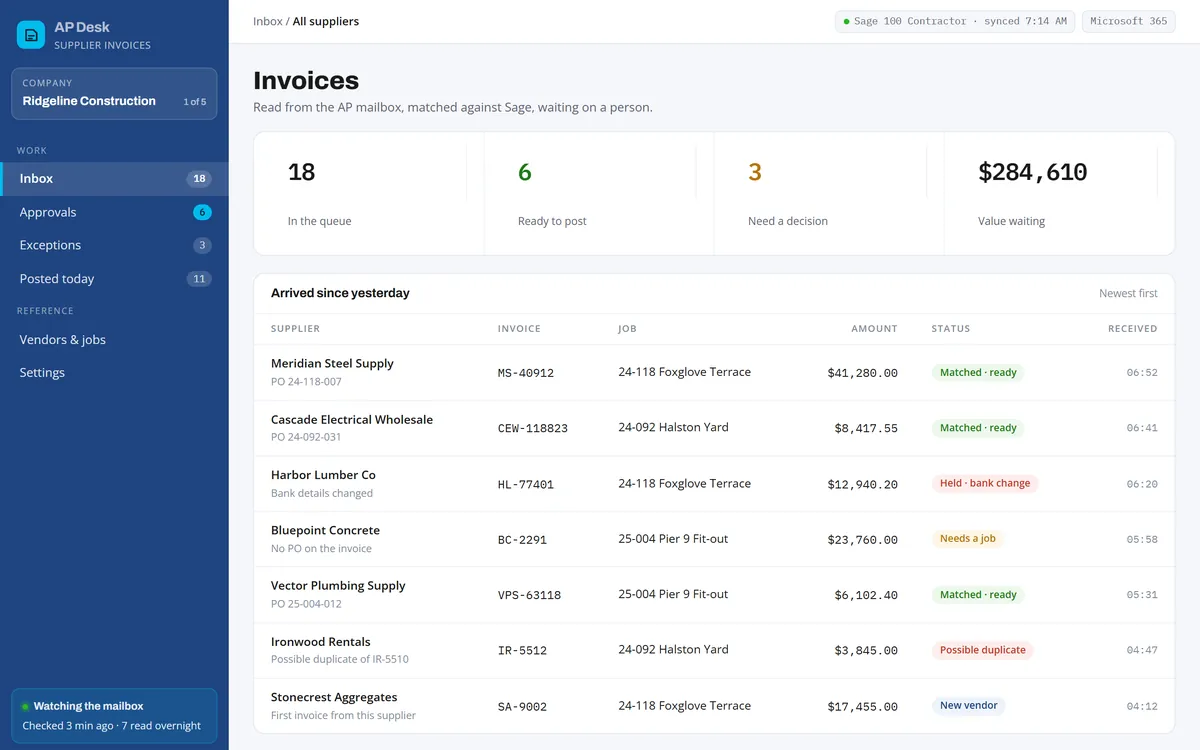
Task: Click amount $12,940.20
Action: click(863, 484)
